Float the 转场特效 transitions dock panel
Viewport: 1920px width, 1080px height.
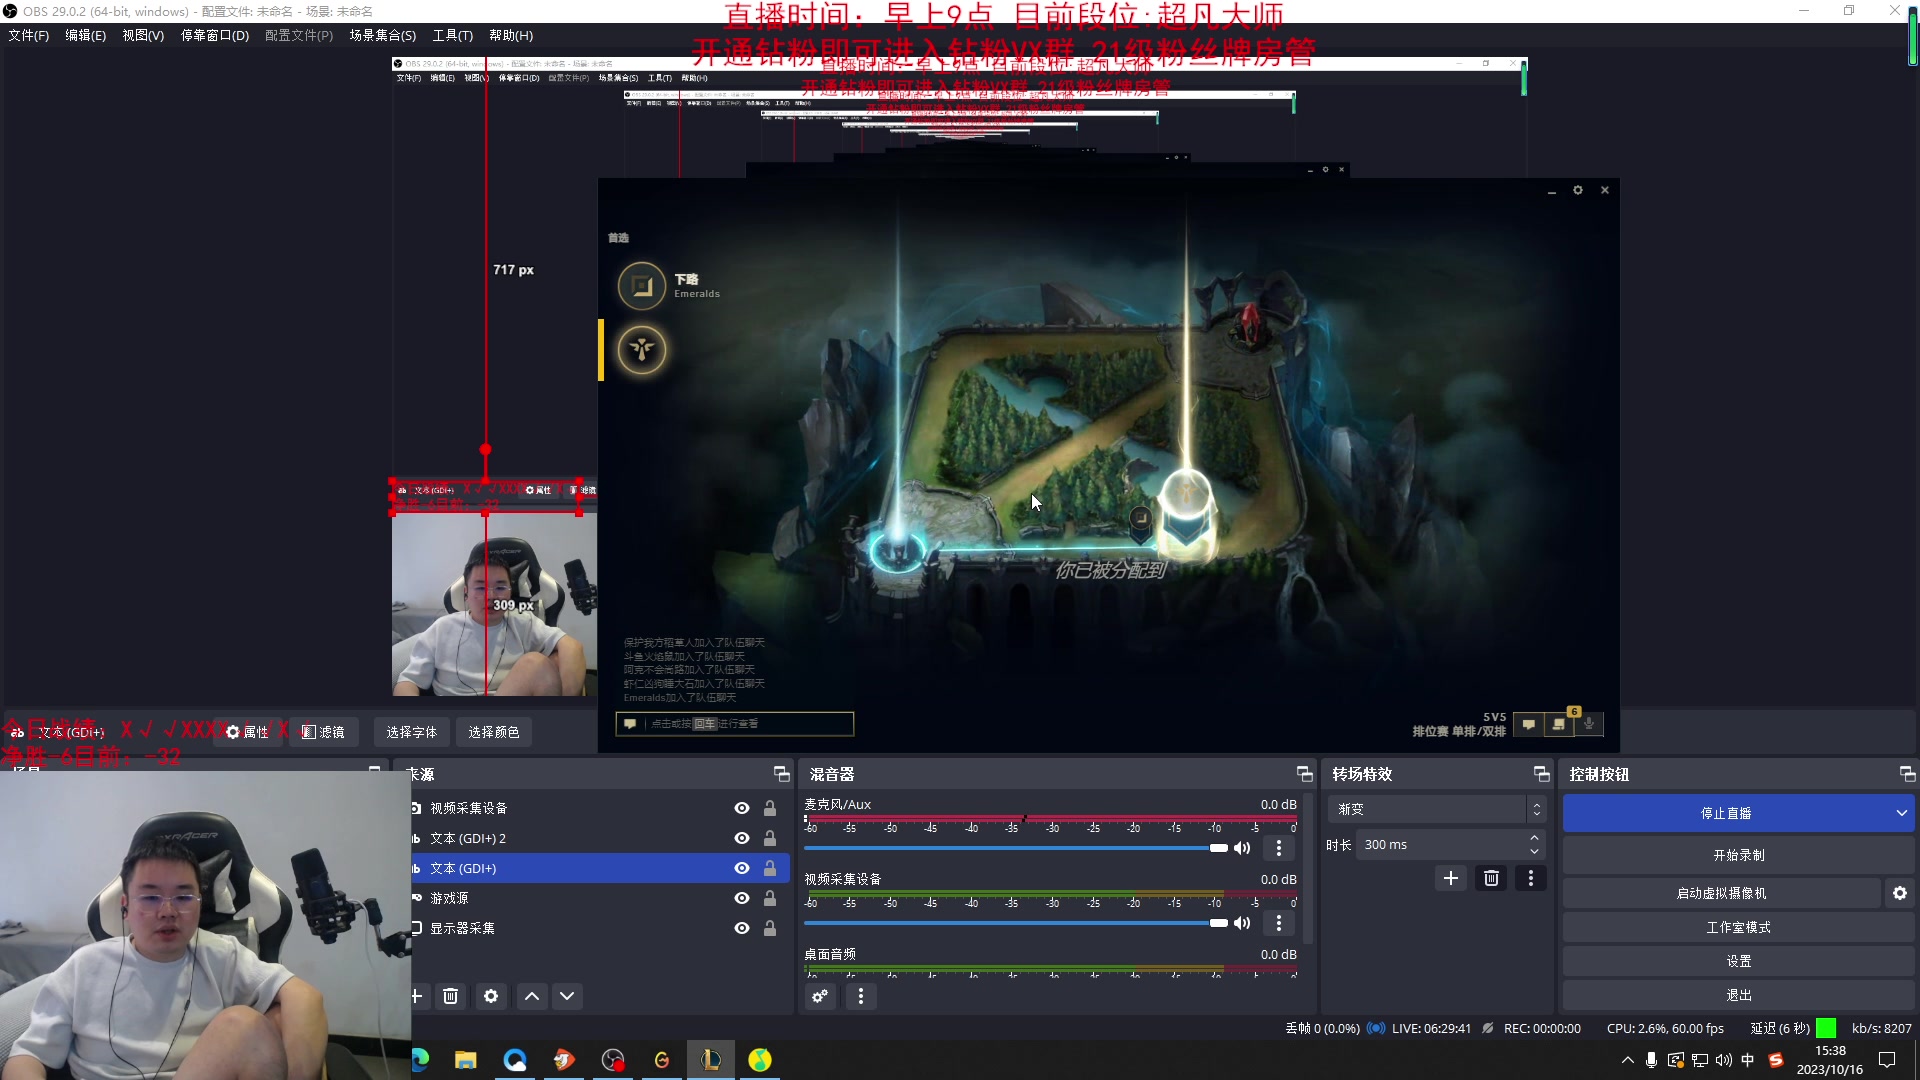(x=1542, y=774)
